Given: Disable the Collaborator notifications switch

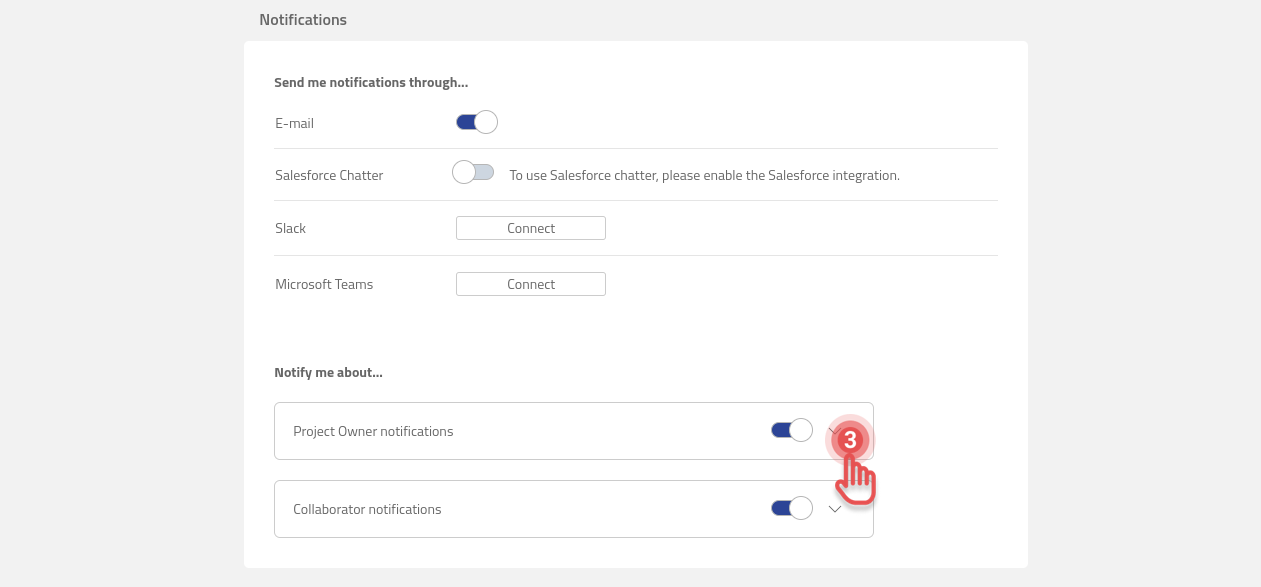Looking at the screenshot, I should tap(791, 508).
